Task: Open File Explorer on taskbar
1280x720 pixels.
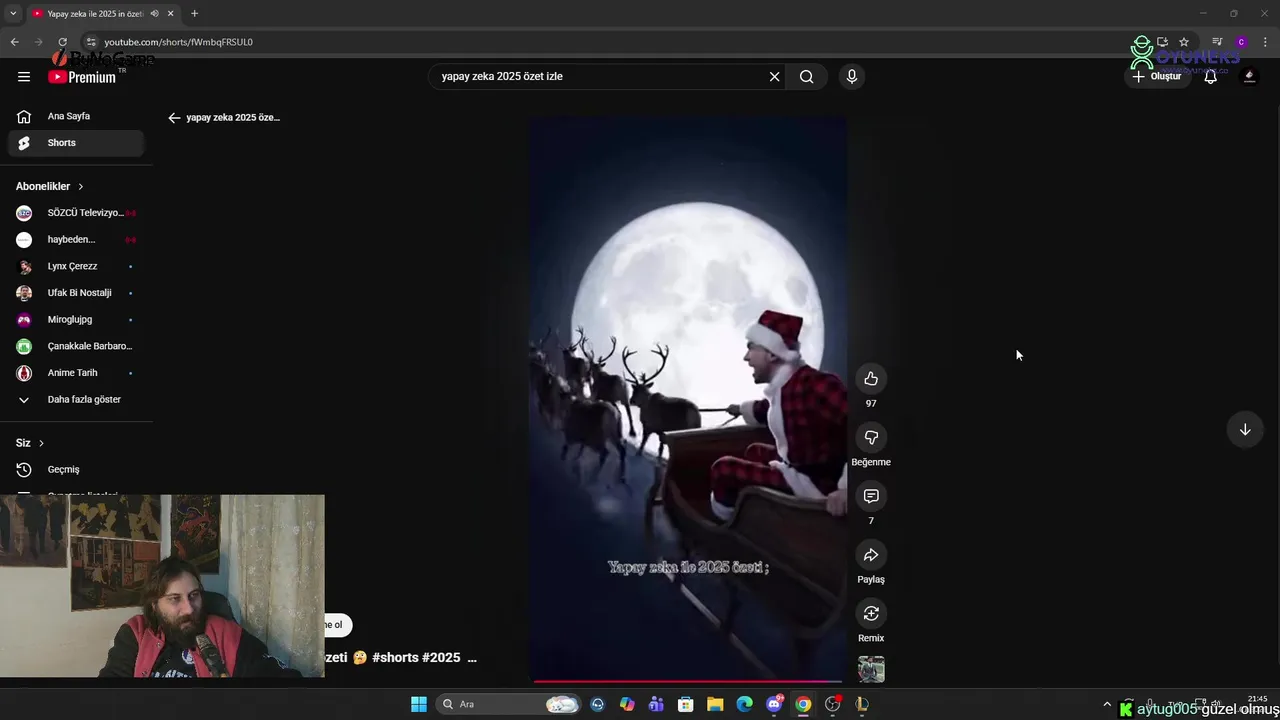Action: coord(715,704)
